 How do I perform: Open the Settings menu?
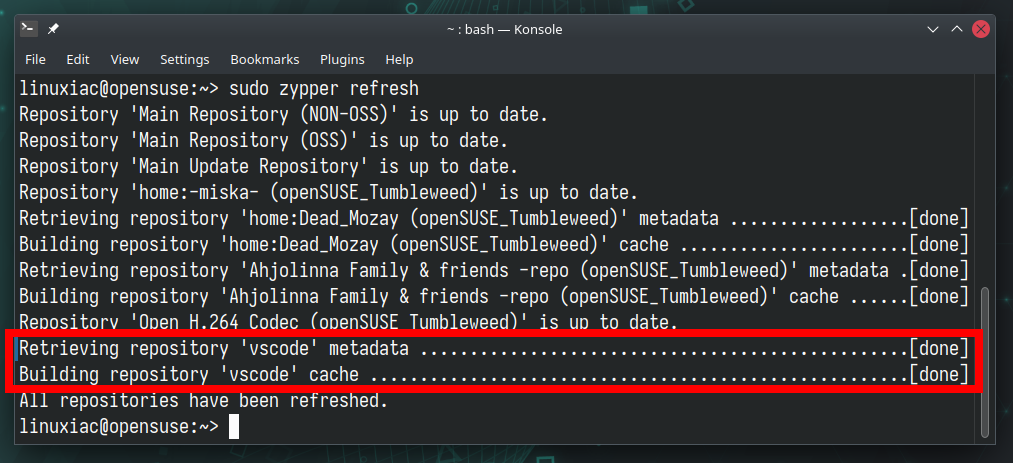pos(185,59)
